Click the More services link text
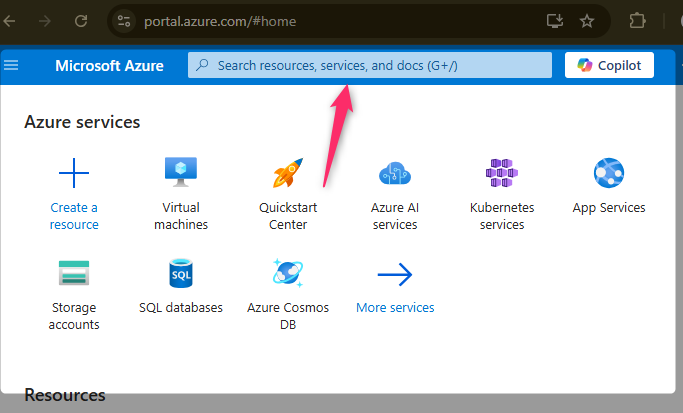Image resolution: width=683 pixels, height=413 pixels. tap(395, 308)
